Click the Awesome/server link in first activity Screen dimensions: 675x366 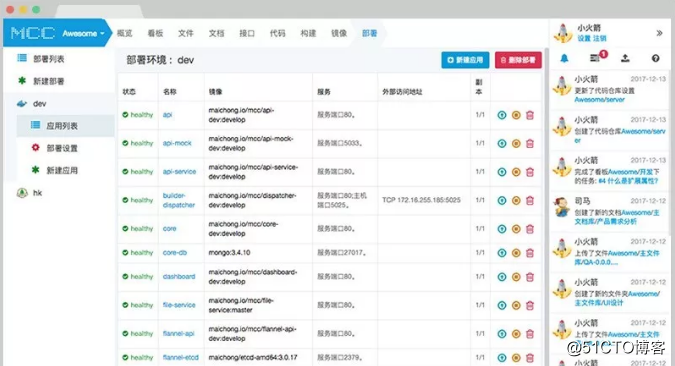600,99
